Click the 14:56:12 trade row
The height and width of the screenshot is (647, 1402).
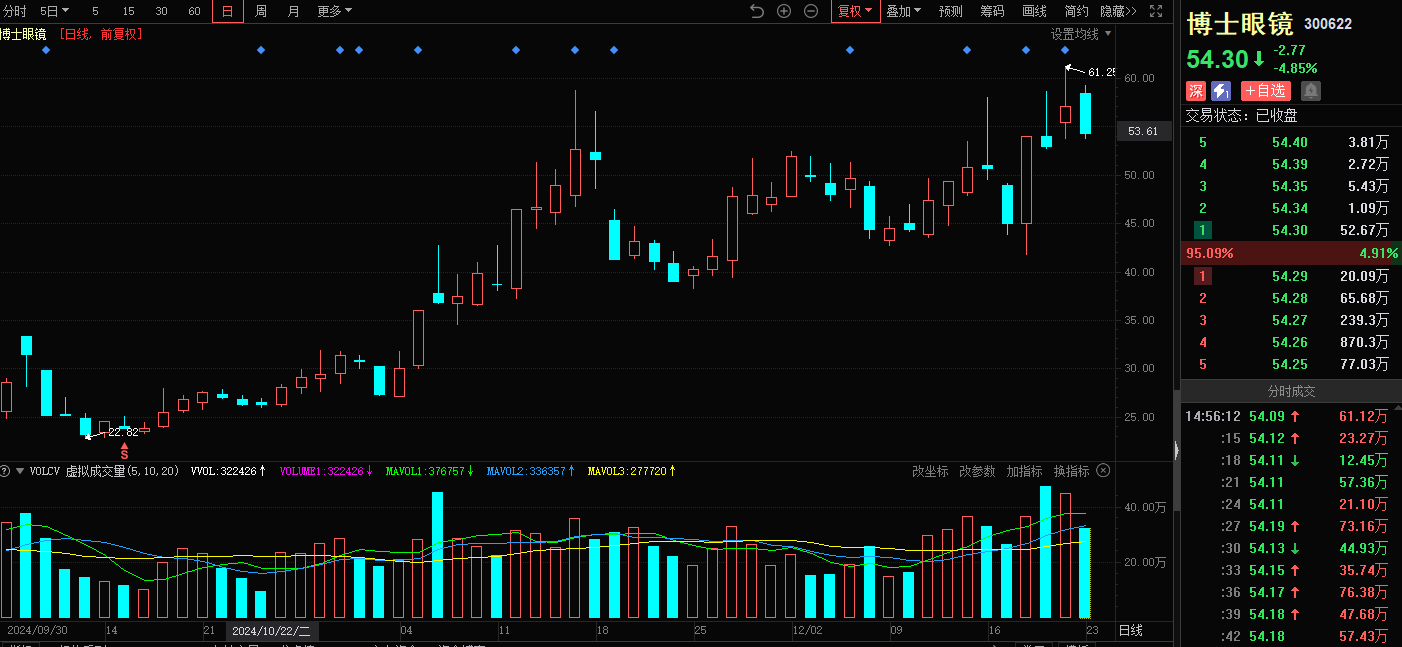pos(1291,416)
